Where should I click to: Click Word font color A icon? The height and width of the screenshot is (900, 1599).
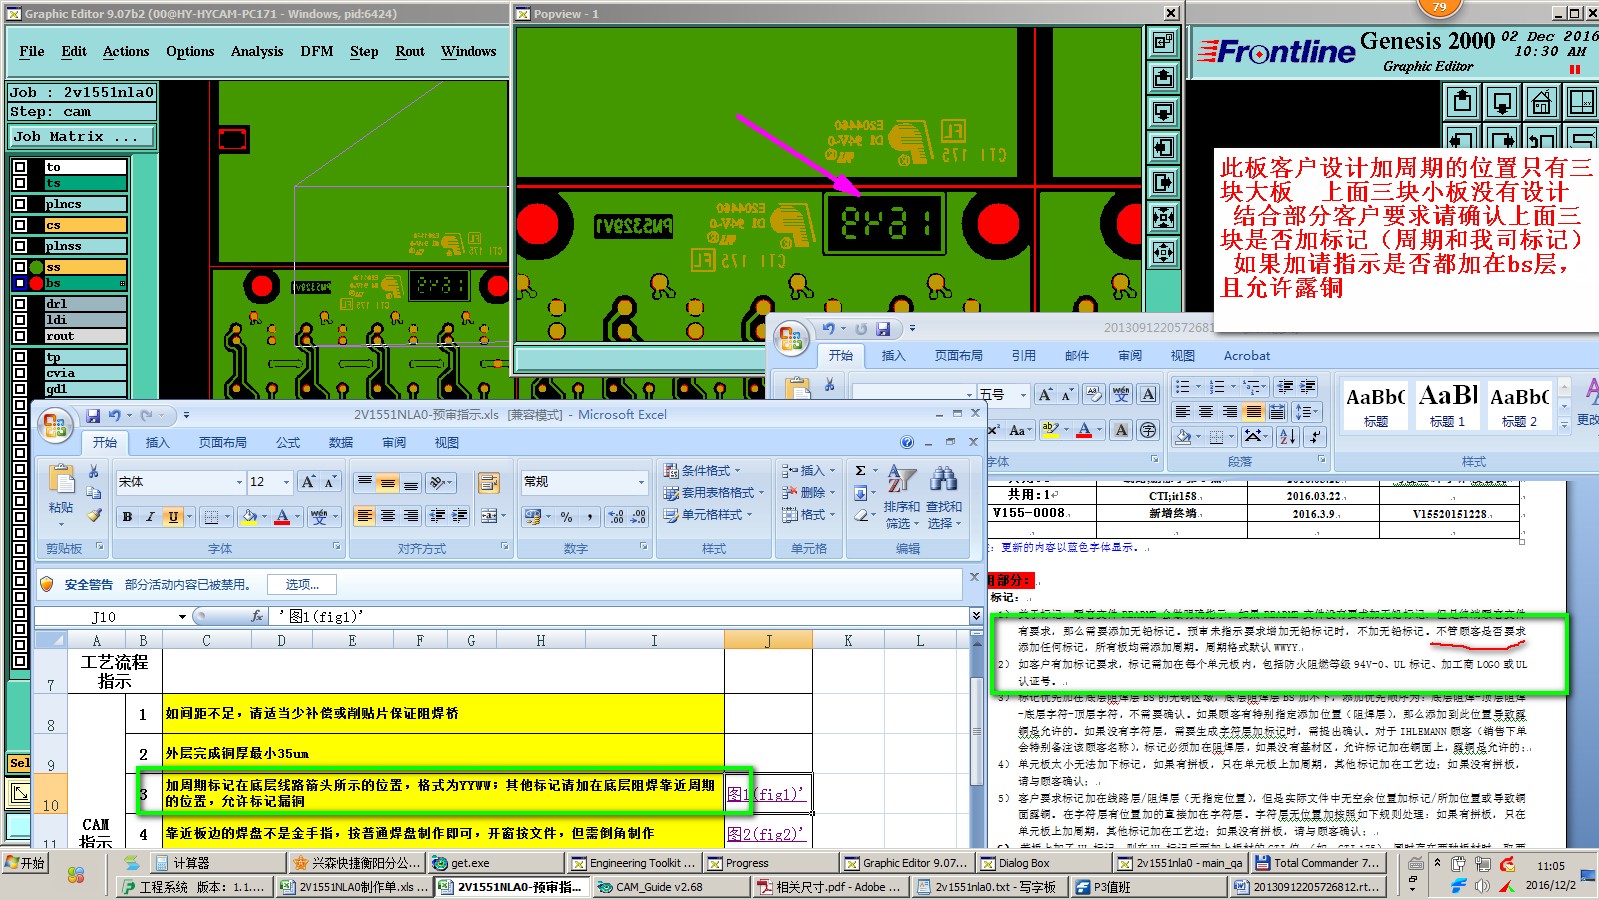pyautogui.click(x=1084, y=430)
